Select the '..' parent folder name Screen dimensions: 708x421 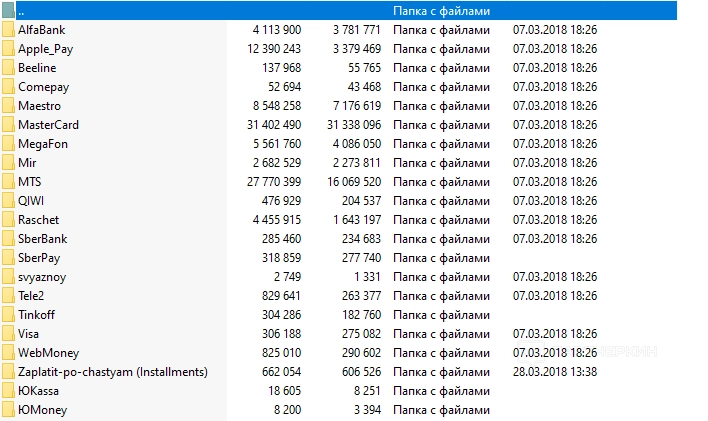pos(21,13)
